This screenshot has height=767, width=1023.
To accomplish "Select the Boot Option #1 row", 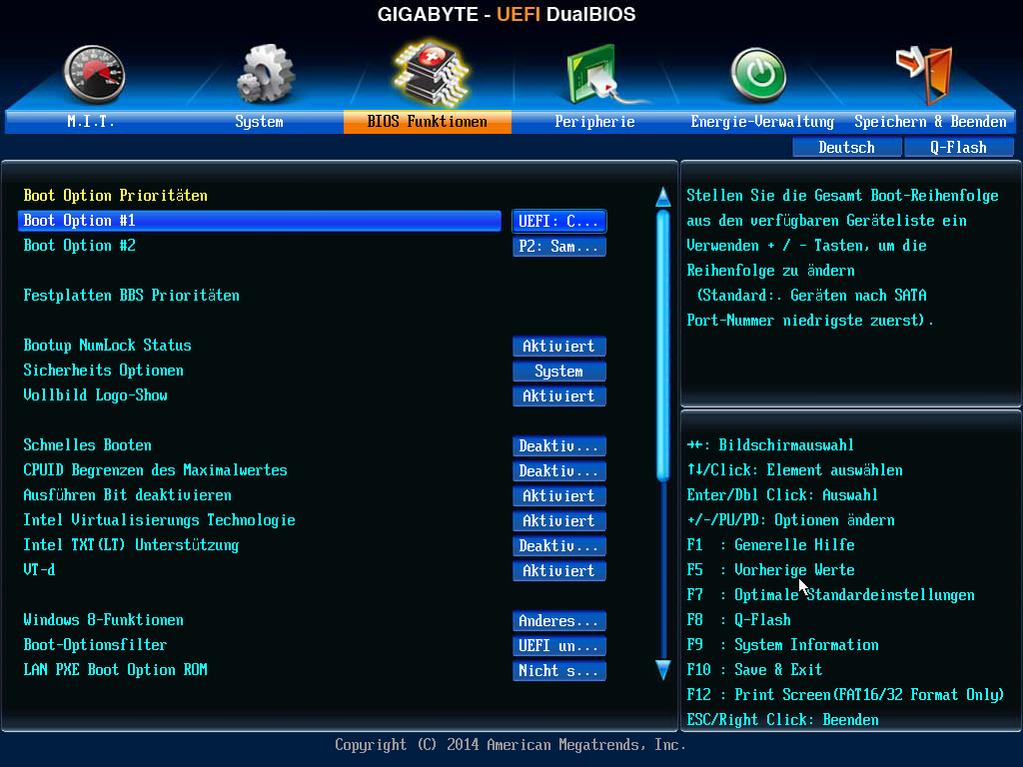I will pos(260,220).
